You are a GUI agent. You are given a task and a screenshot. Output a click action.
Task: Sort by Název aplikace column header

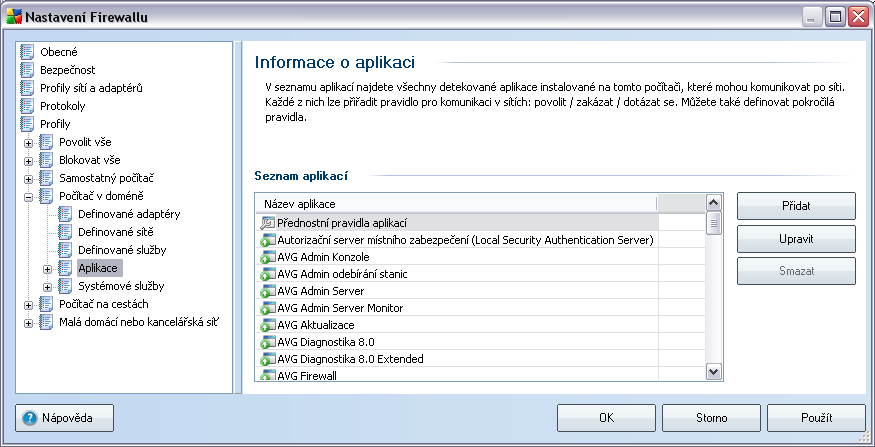click(456, 204)
